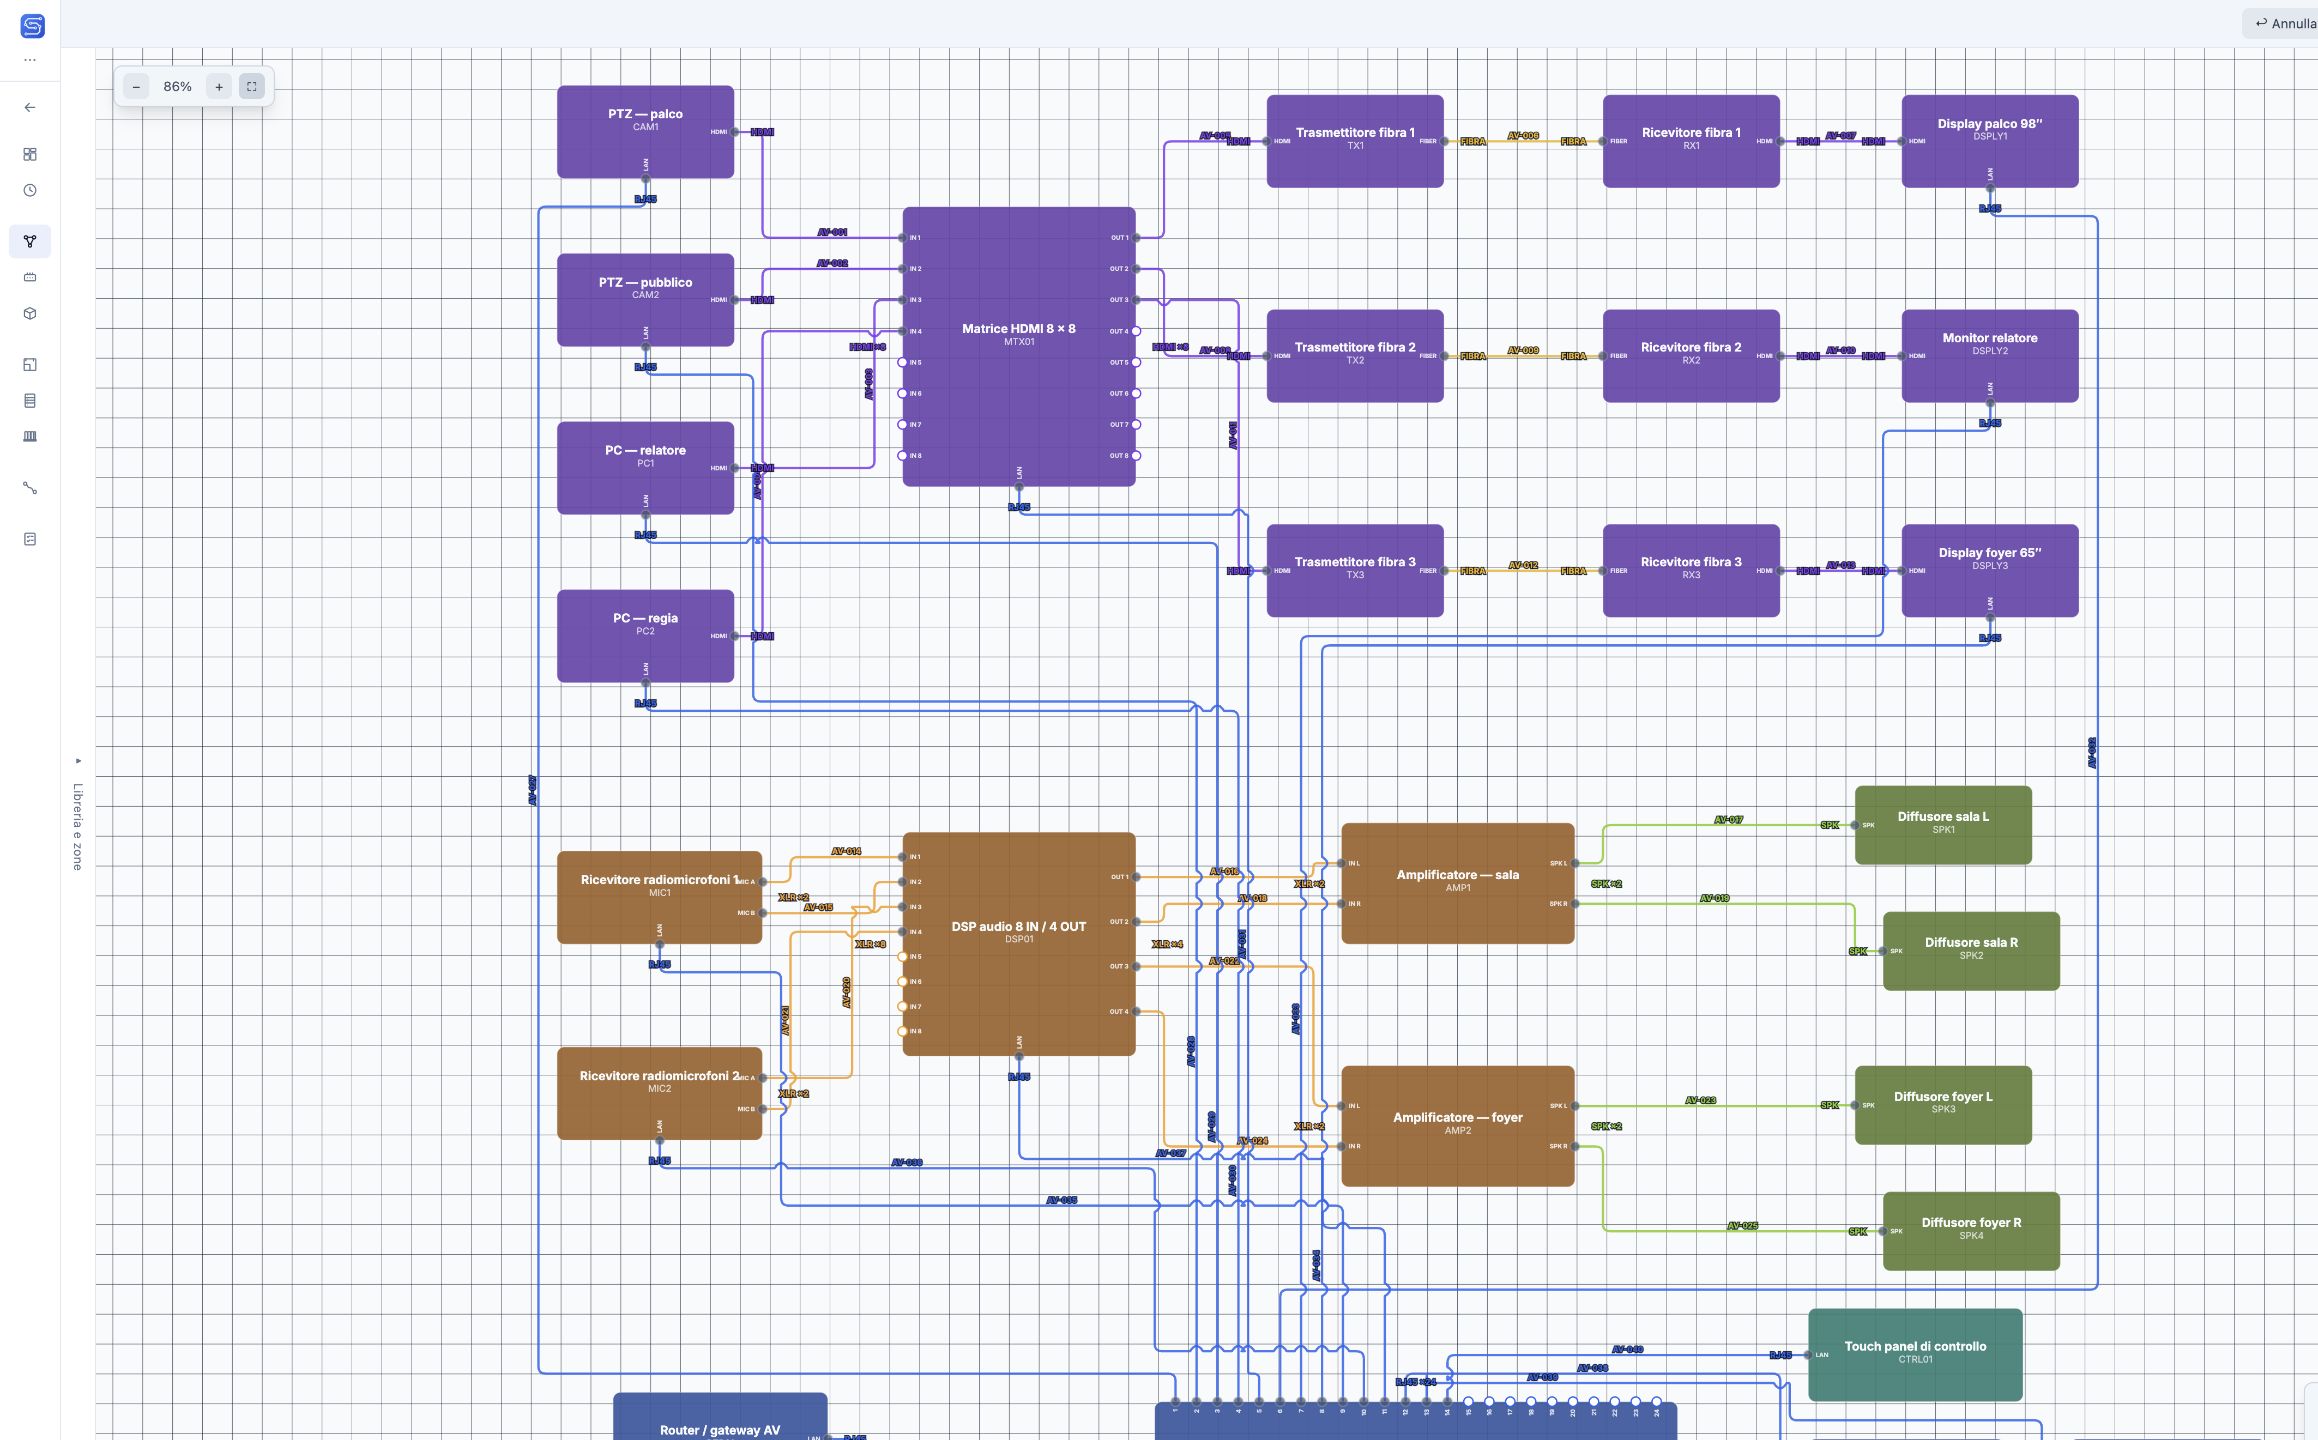This screenshot has width=2318, height=1440.
Task: Open the patch panel icon in sidebar
Action: (30, 436)
